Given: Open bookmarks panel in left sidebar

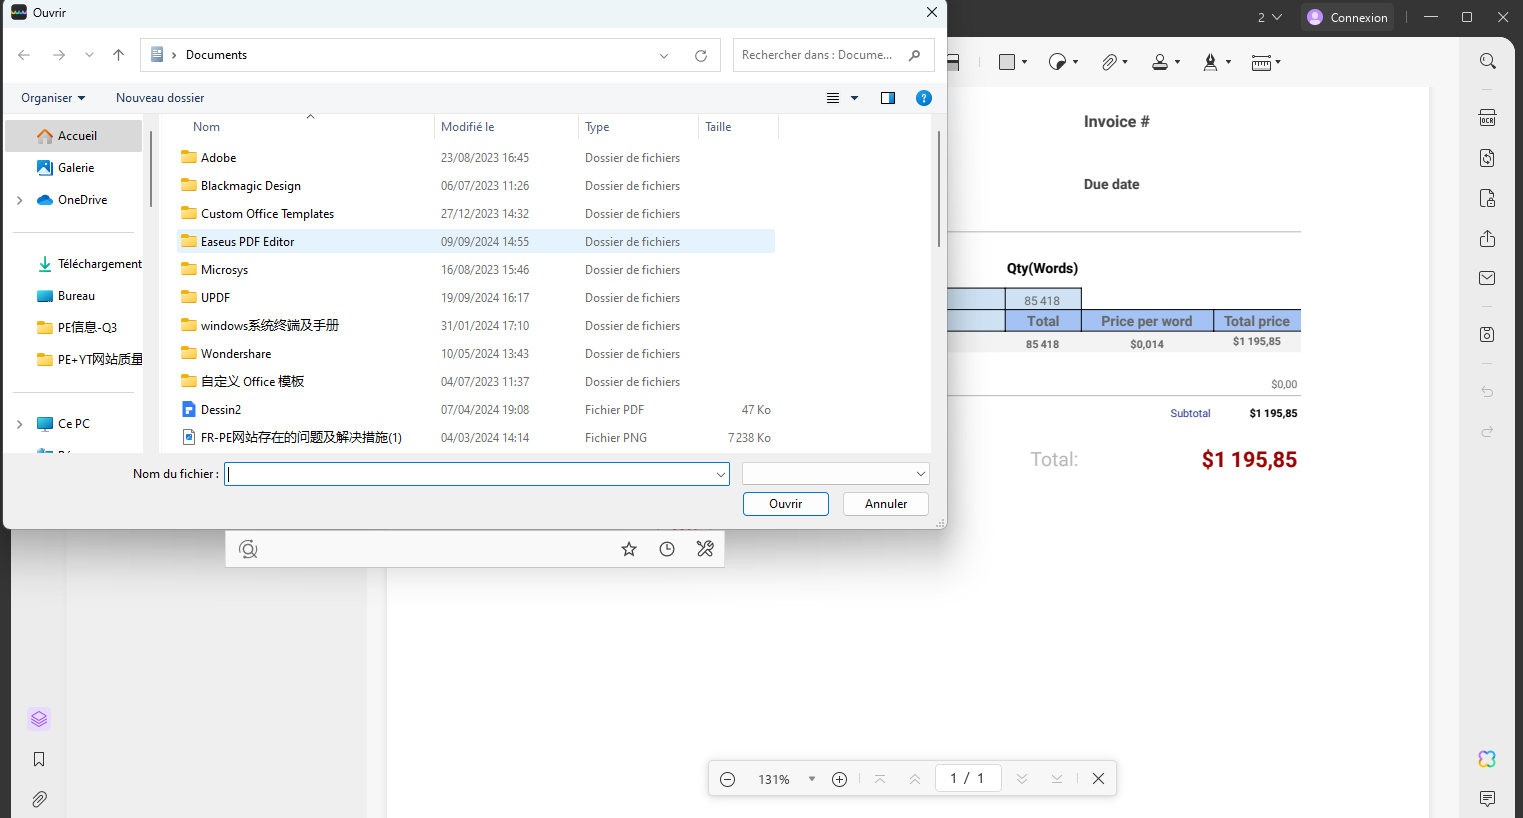Looking at the screenshot, I should point(39,759).
